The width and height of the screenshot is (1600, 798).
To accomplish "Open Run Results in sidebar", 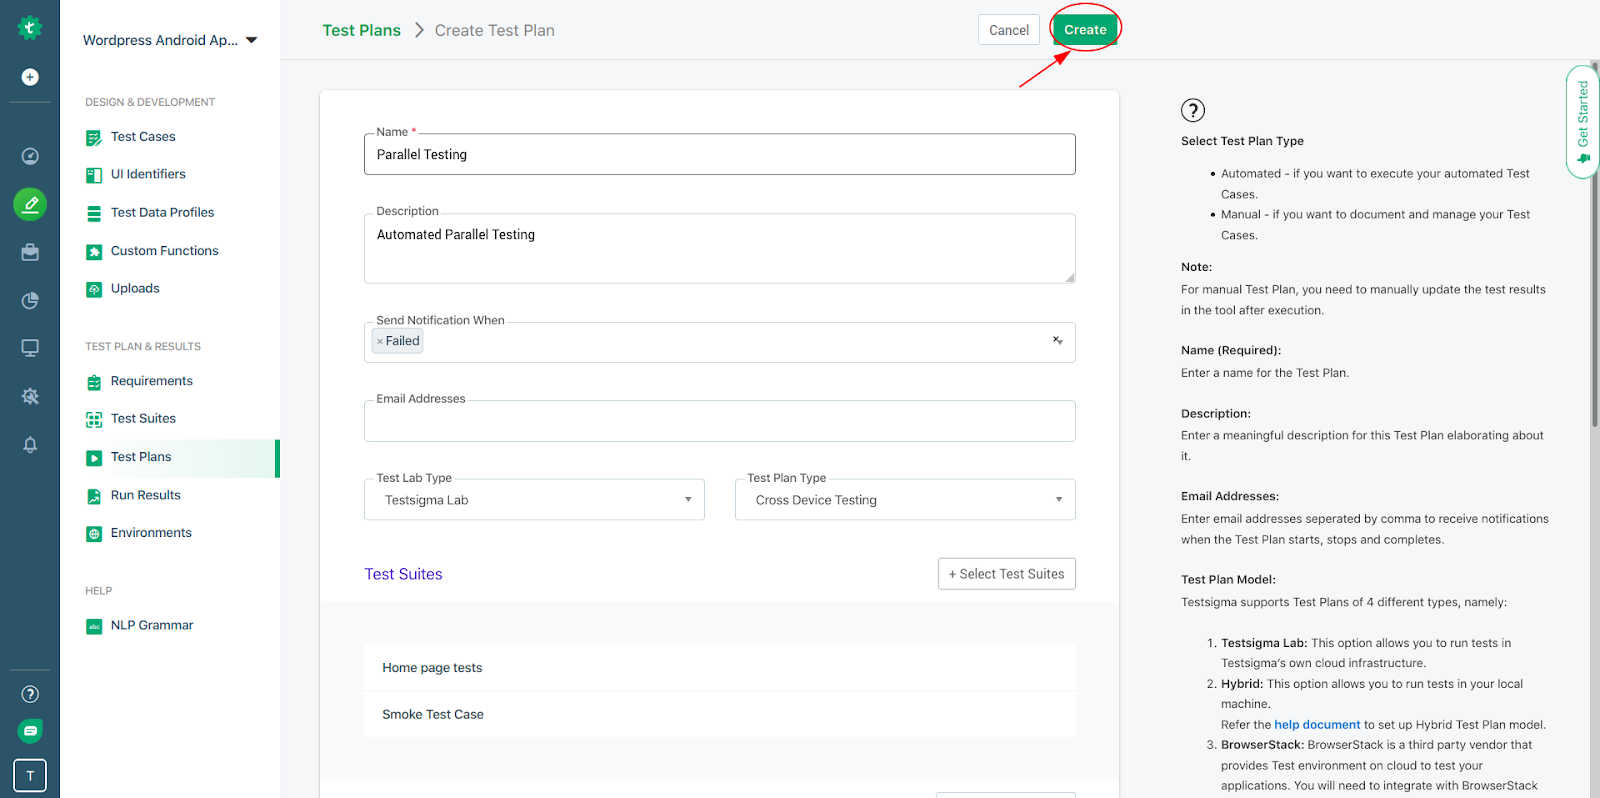I will [145, 495].
